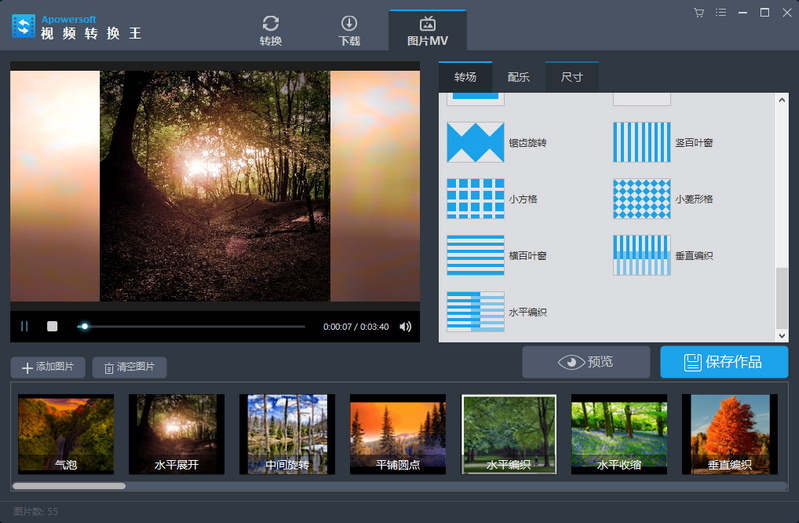Select the 横百叶窗 horizontal blinds transition
This screenshot has width=799, height=523.
475,255
